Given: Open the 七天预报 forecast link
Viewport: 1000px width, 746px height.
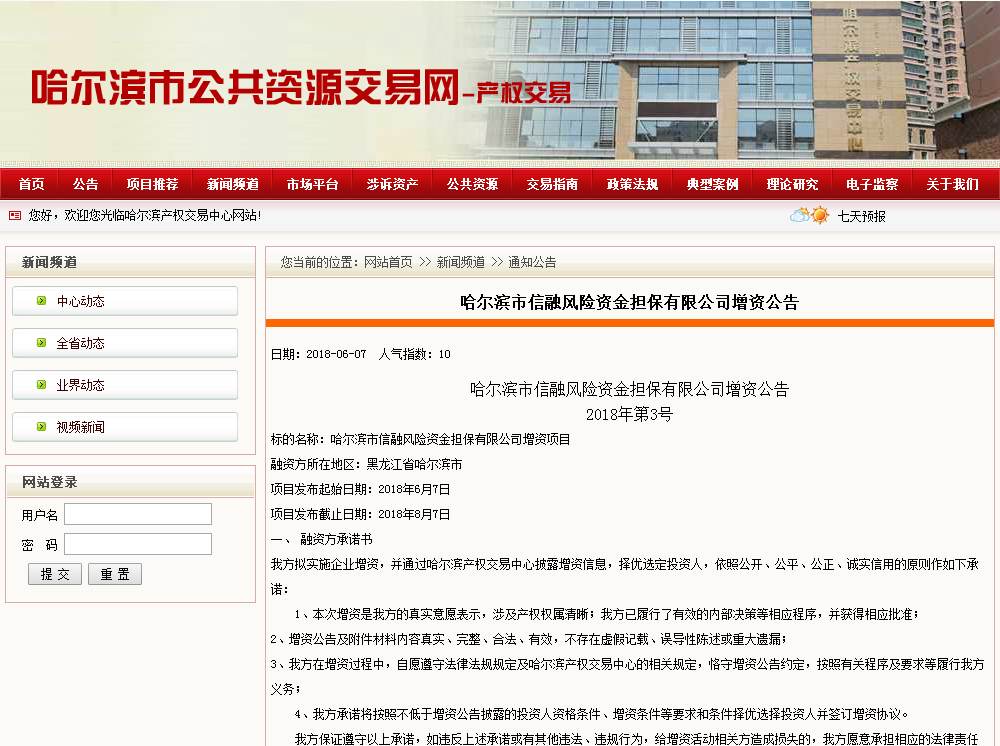Looking at the screenshot, I should click(862, 217).
